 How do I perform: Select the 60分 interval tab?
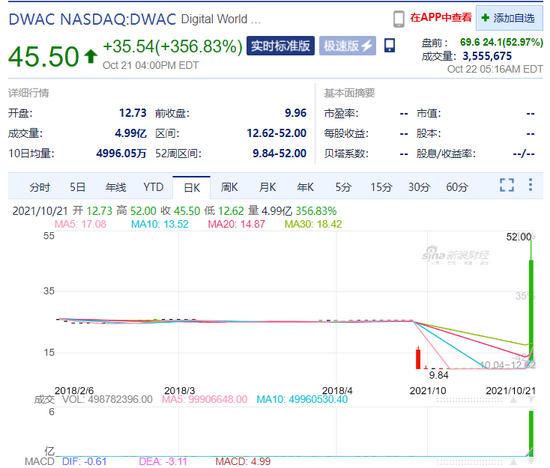tap(457, 187)
